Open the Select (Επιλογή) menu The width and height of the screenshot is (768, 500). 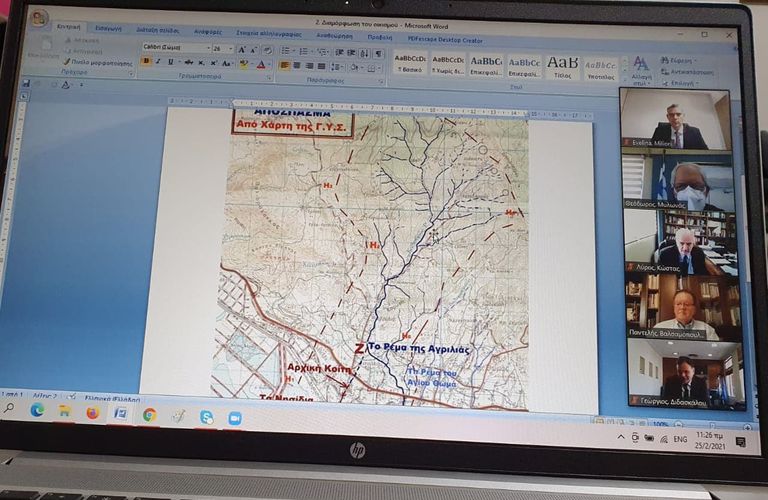[679, 83]
